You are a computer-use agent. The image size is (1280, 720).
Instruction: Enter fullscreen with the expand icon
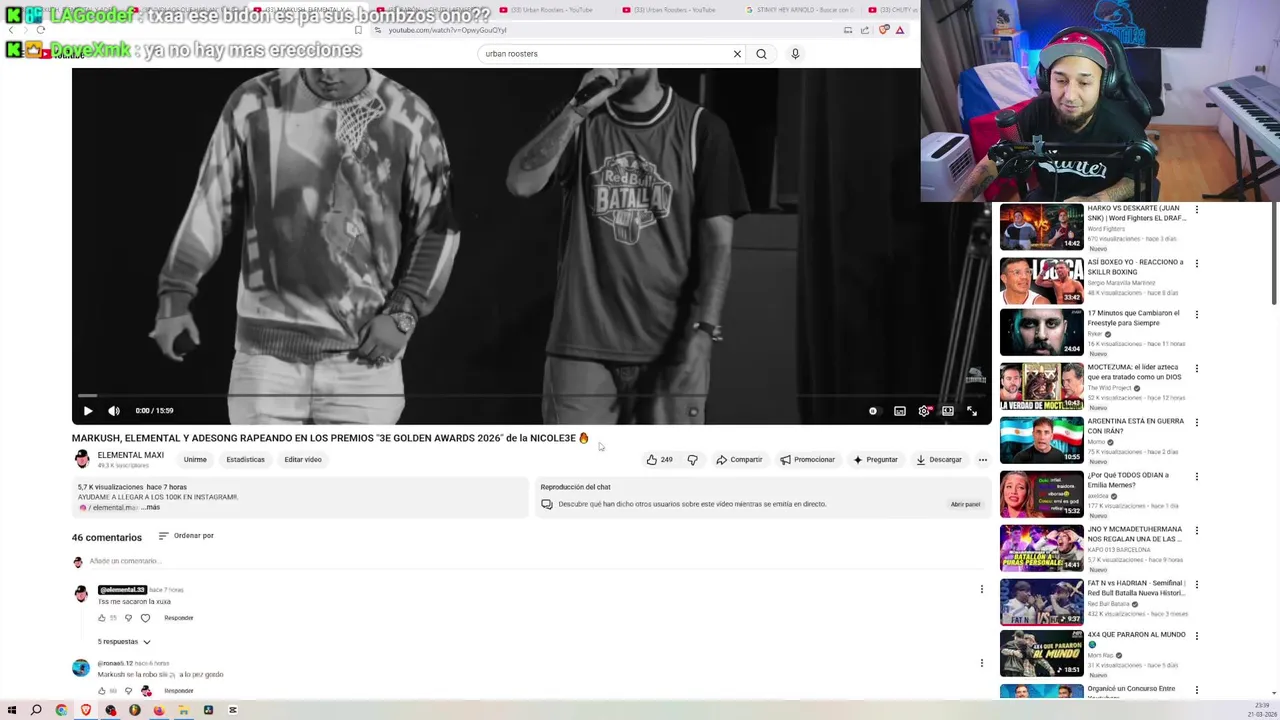click(972, 411)
